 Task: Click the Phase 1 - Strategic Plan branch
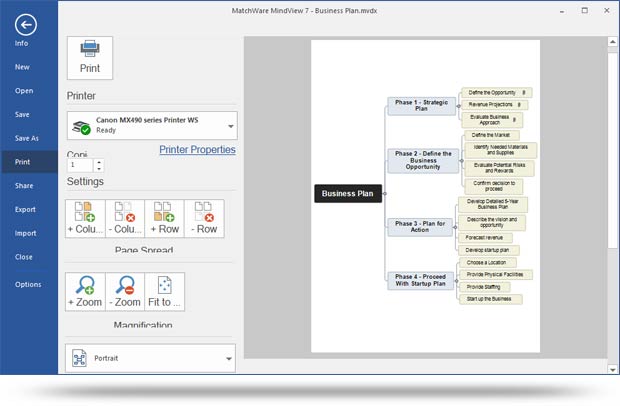[x=422, y=106]
